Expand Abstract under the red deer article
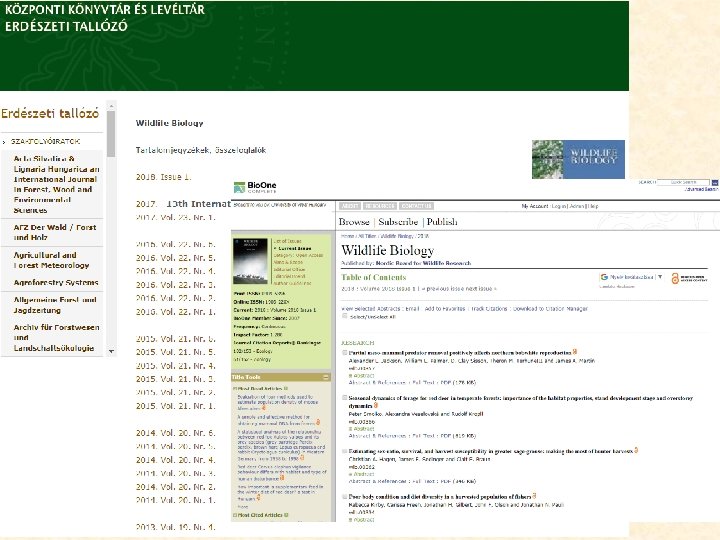This screenshot has width=720, height=540. click(362, 428)
